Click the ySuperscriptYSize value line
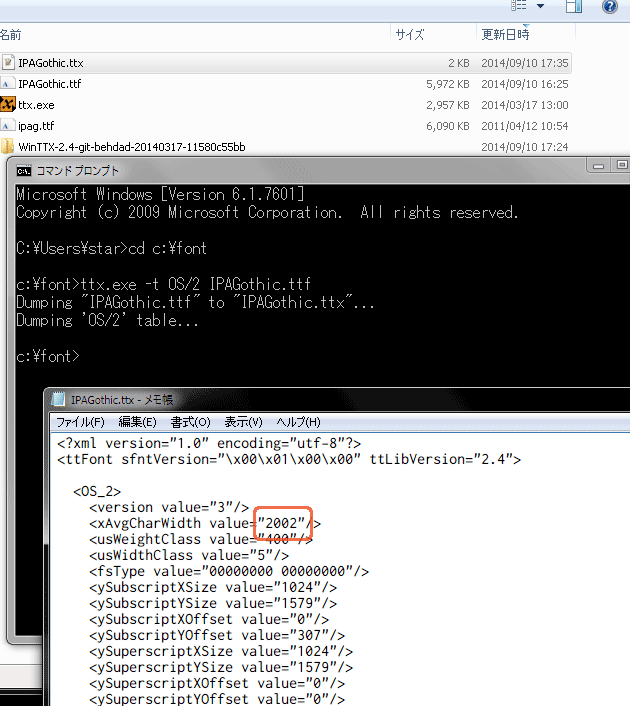The width and height of the screenshot is (630, 706). click(221, 667)
